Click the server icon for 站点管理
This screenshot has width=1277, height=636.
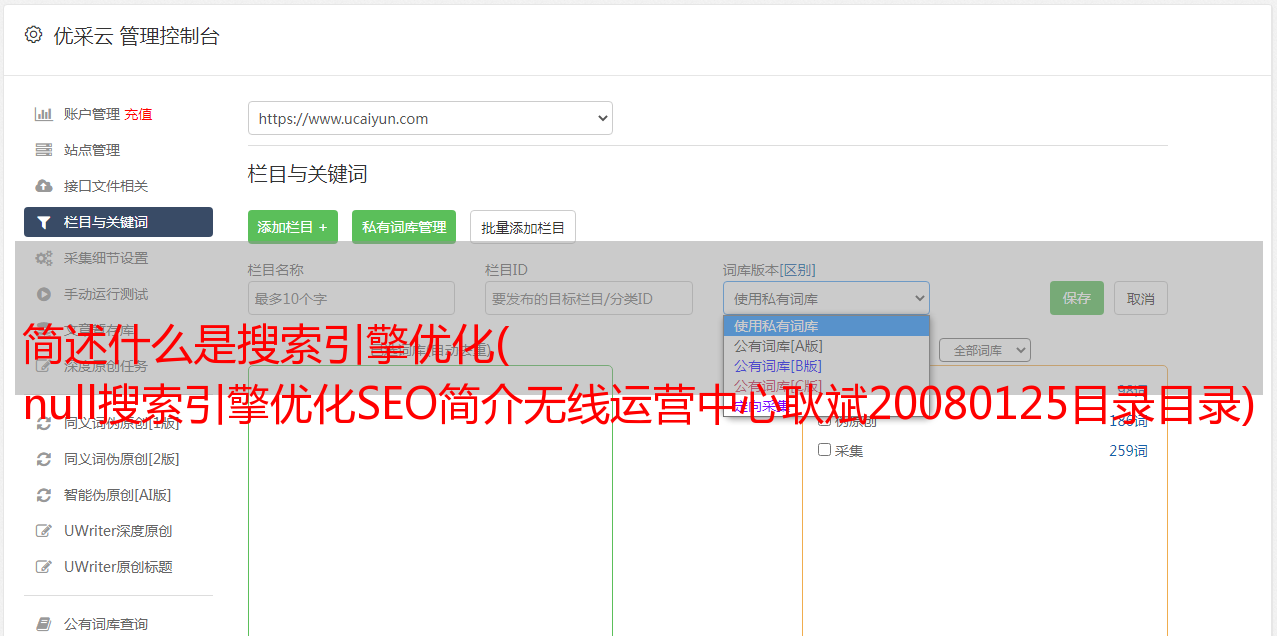click(x=44, y=150)
